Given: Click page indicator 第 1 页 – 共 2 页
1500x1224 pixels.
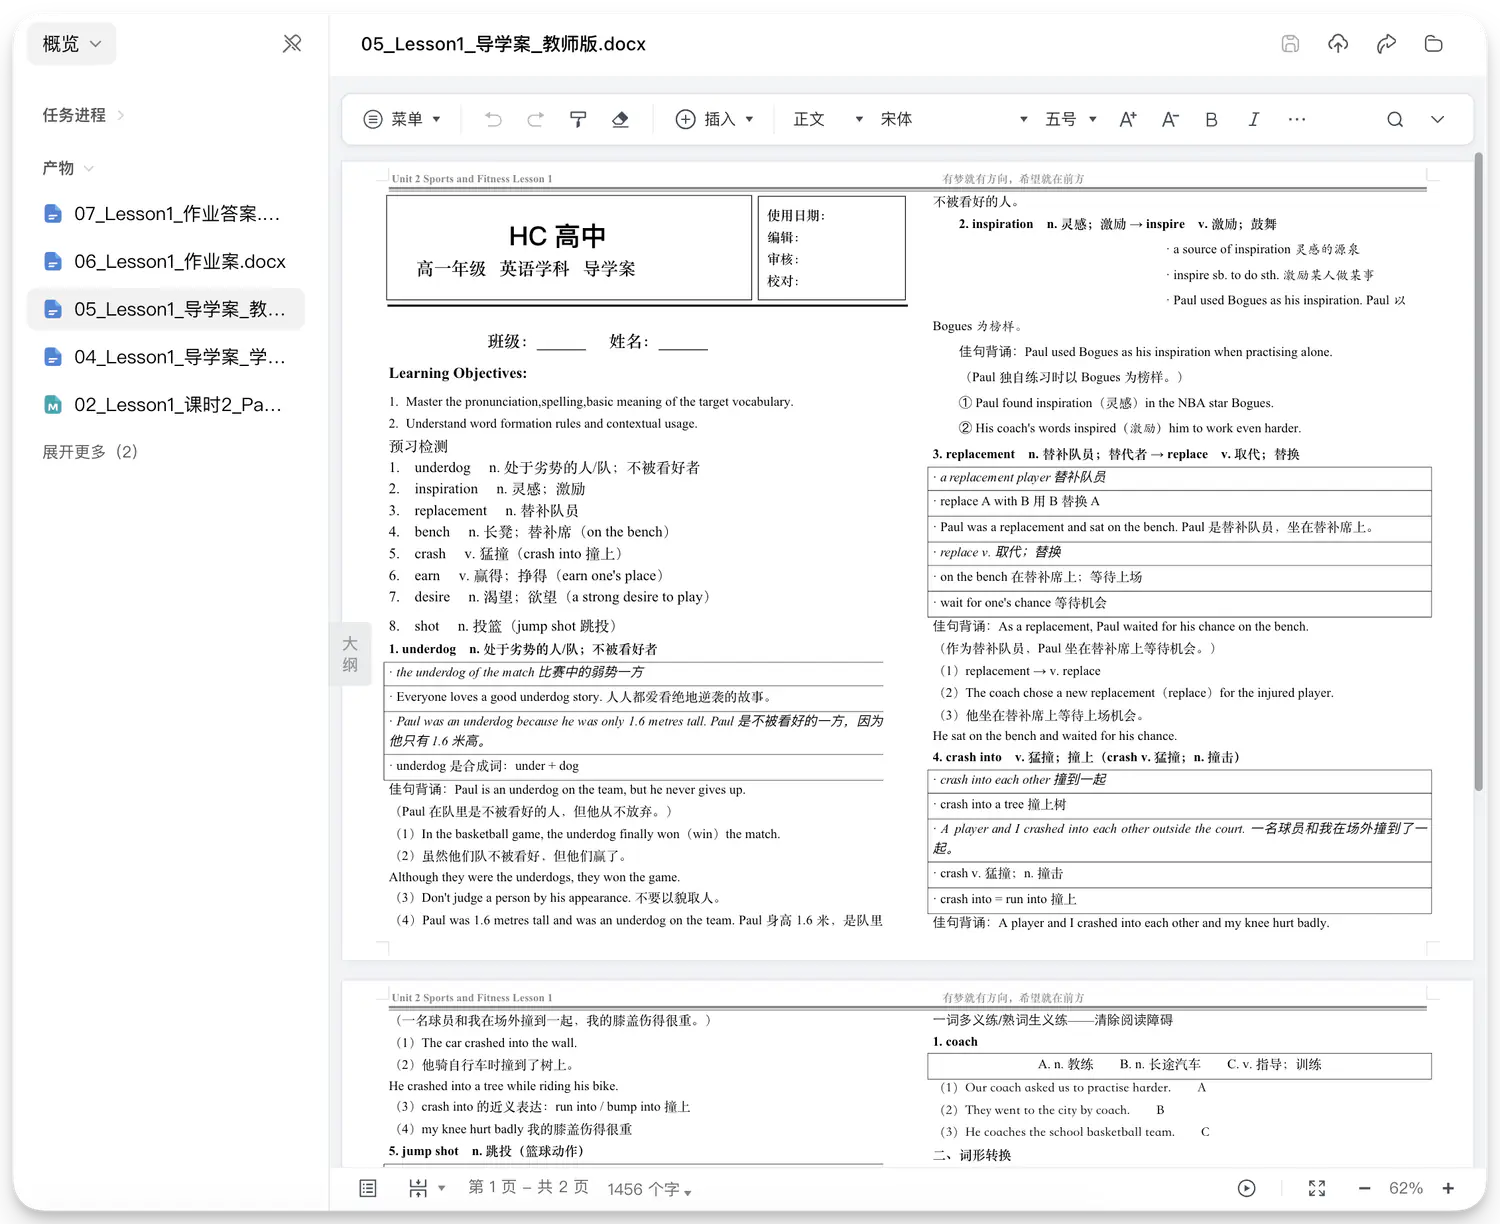Looking at the screenshot, I should [528, 1188].
